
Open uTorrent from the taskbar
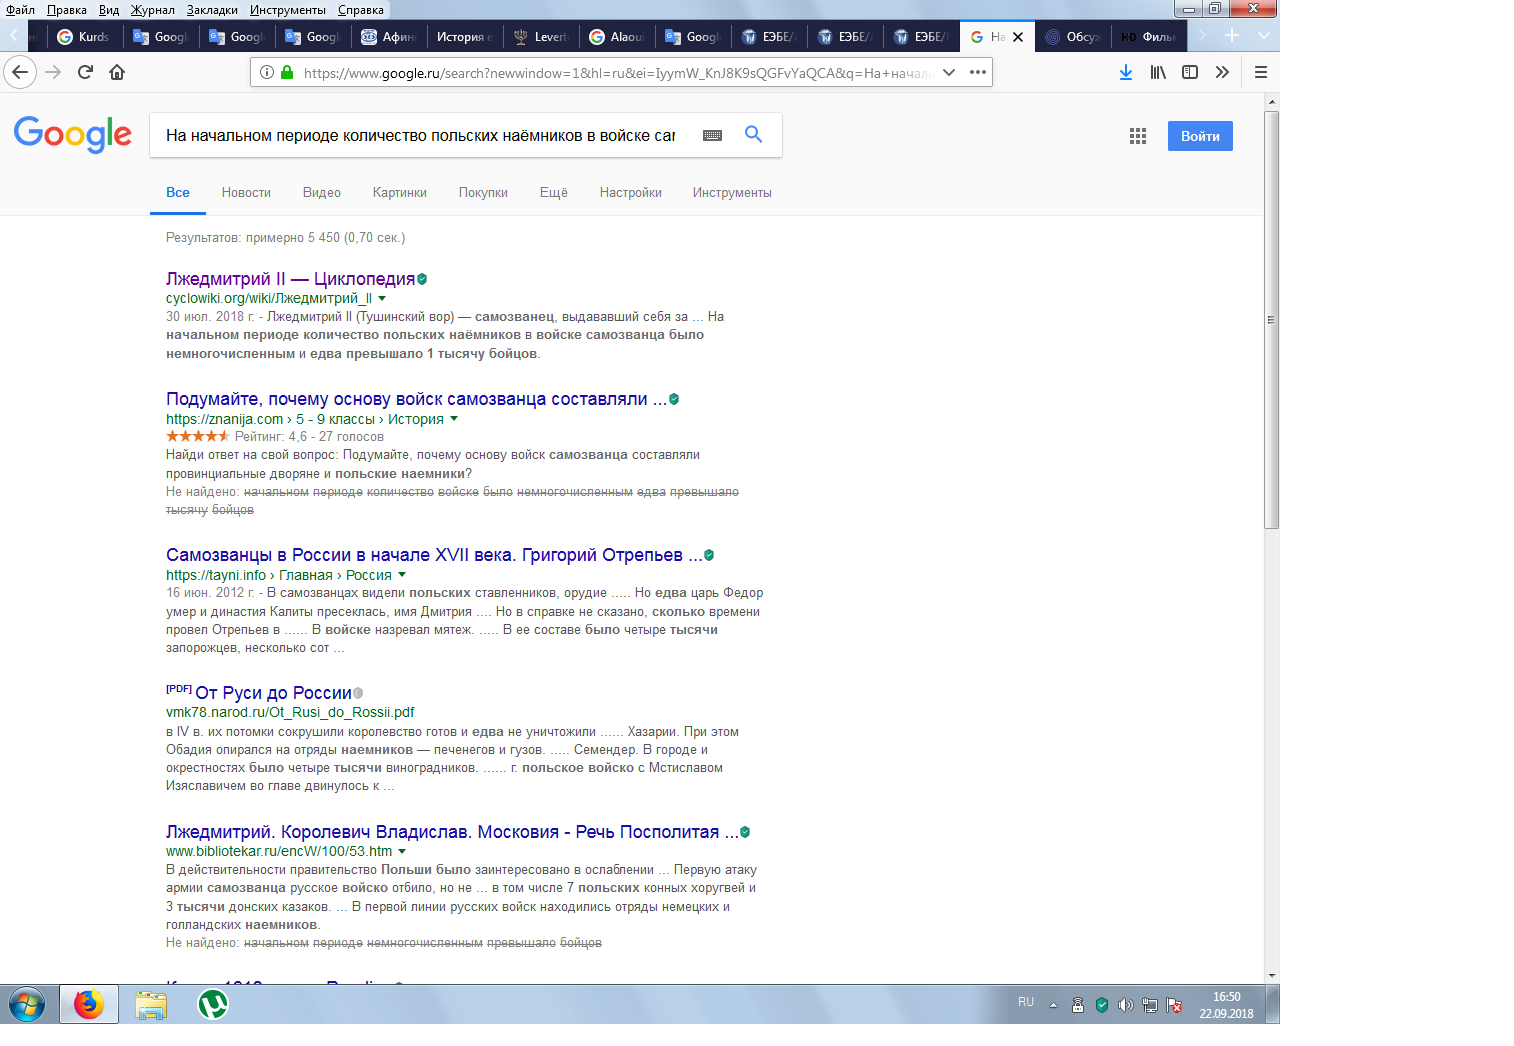pyautogui.click(x=212, y=1004)
